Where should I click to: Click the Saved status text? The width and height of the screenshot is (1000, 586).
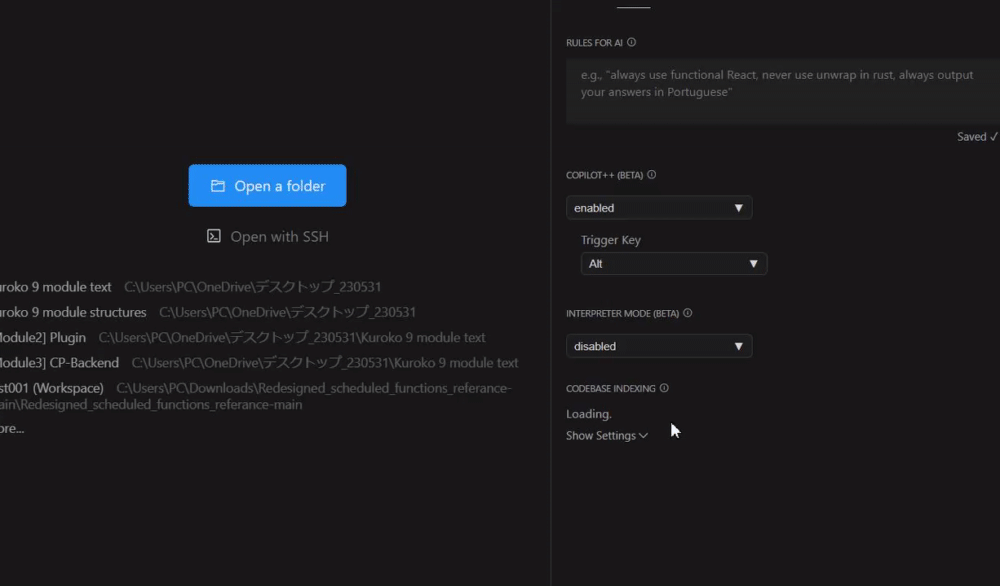pyautogui.click(x=976, y=136)
